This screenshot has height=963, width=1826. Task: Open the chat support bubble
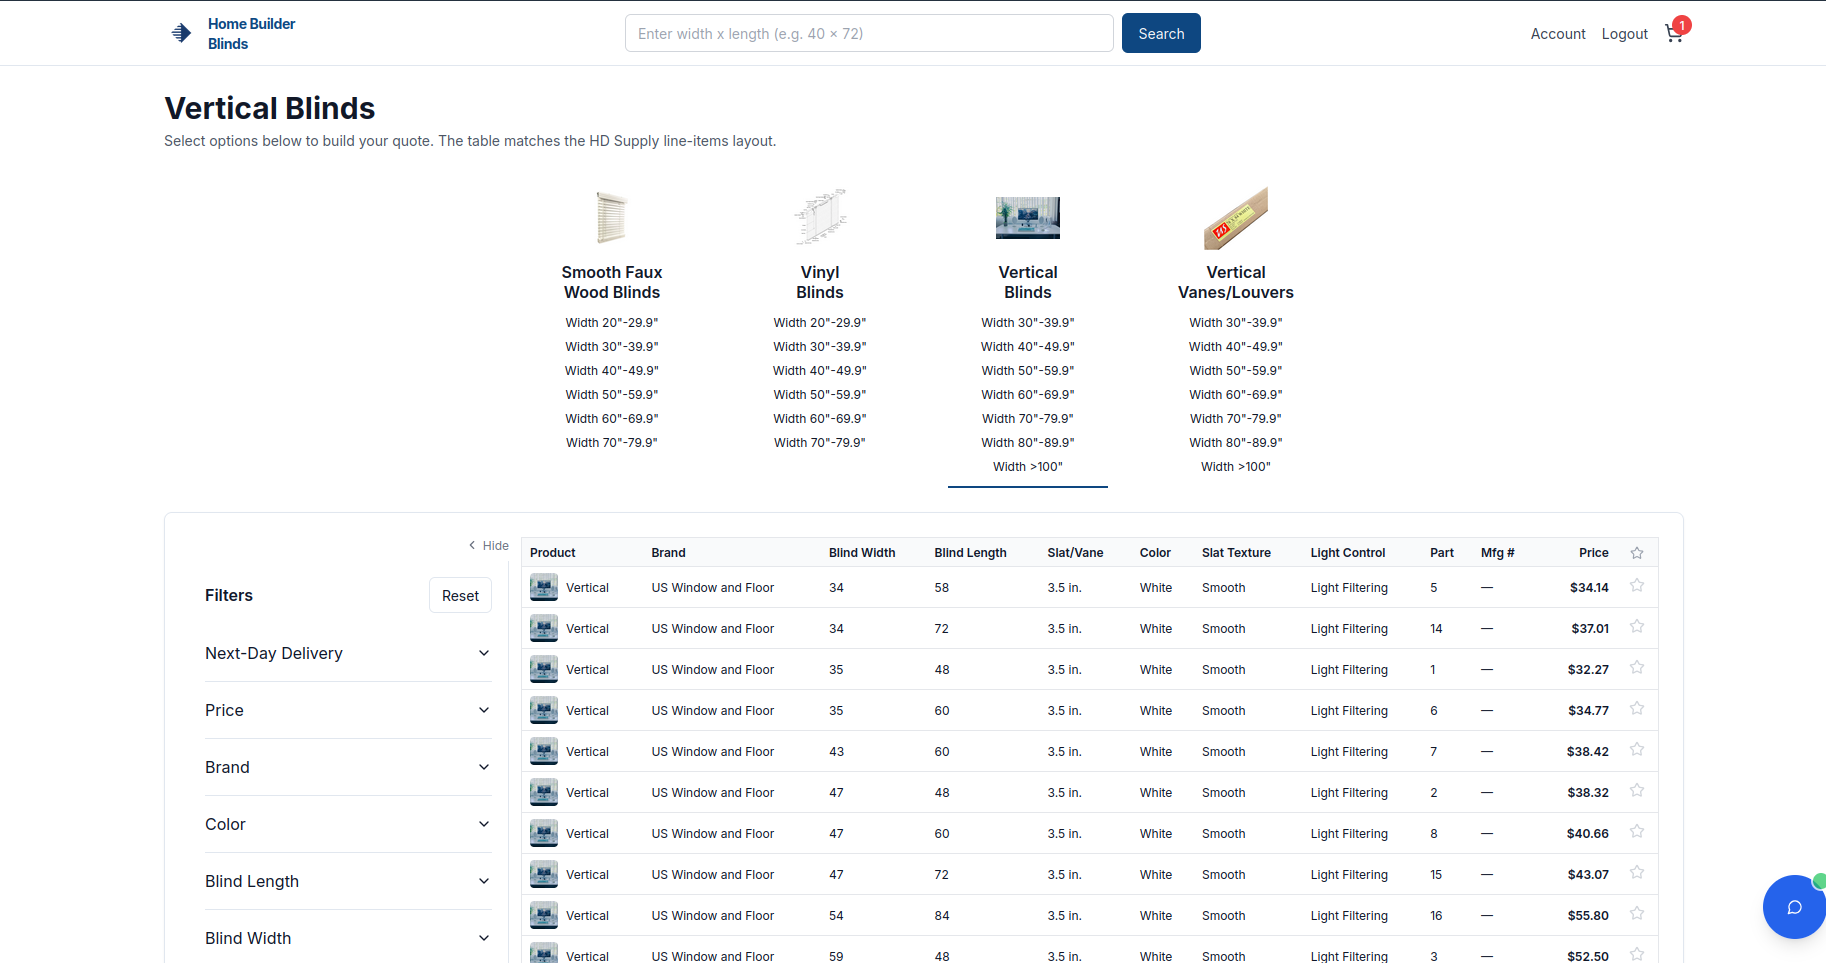[x=1793, y=906]
